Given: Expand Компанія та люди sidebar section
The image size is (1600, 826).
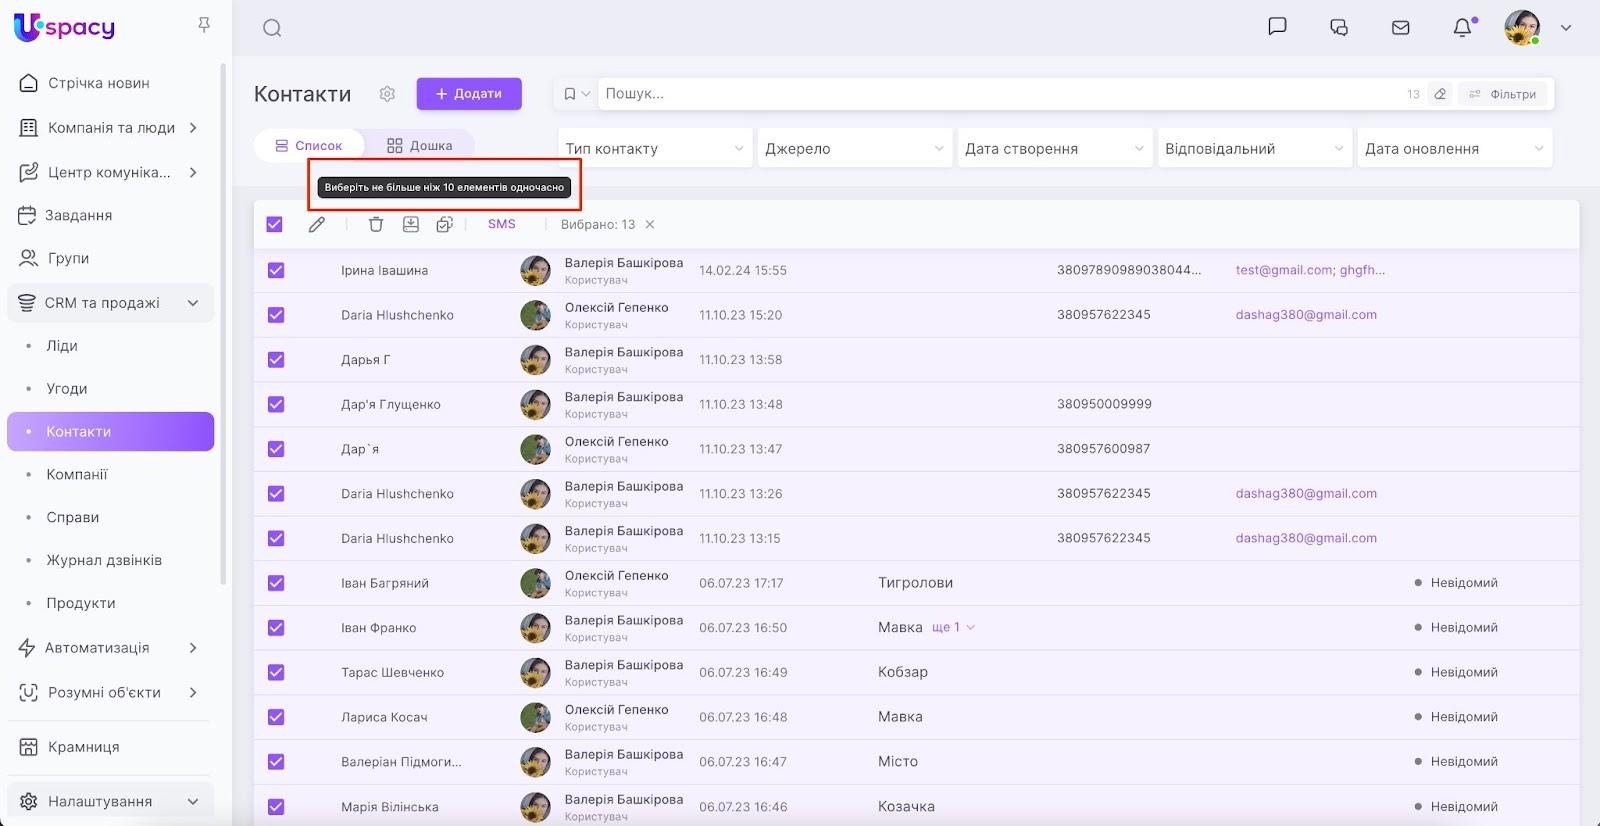Looking at the screenshot, I should (x=110, y=128).
